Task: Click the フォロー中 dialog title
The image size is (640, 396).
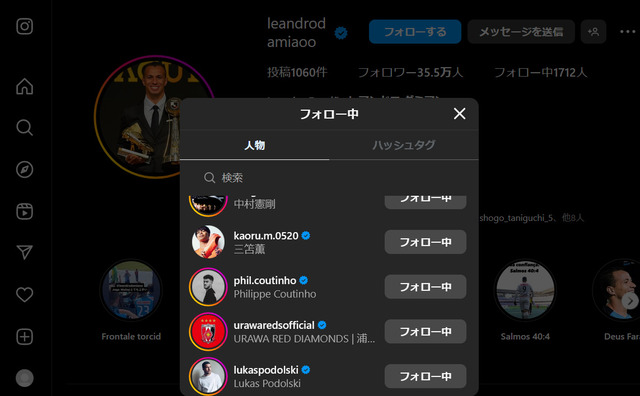Action: (329, 114)
